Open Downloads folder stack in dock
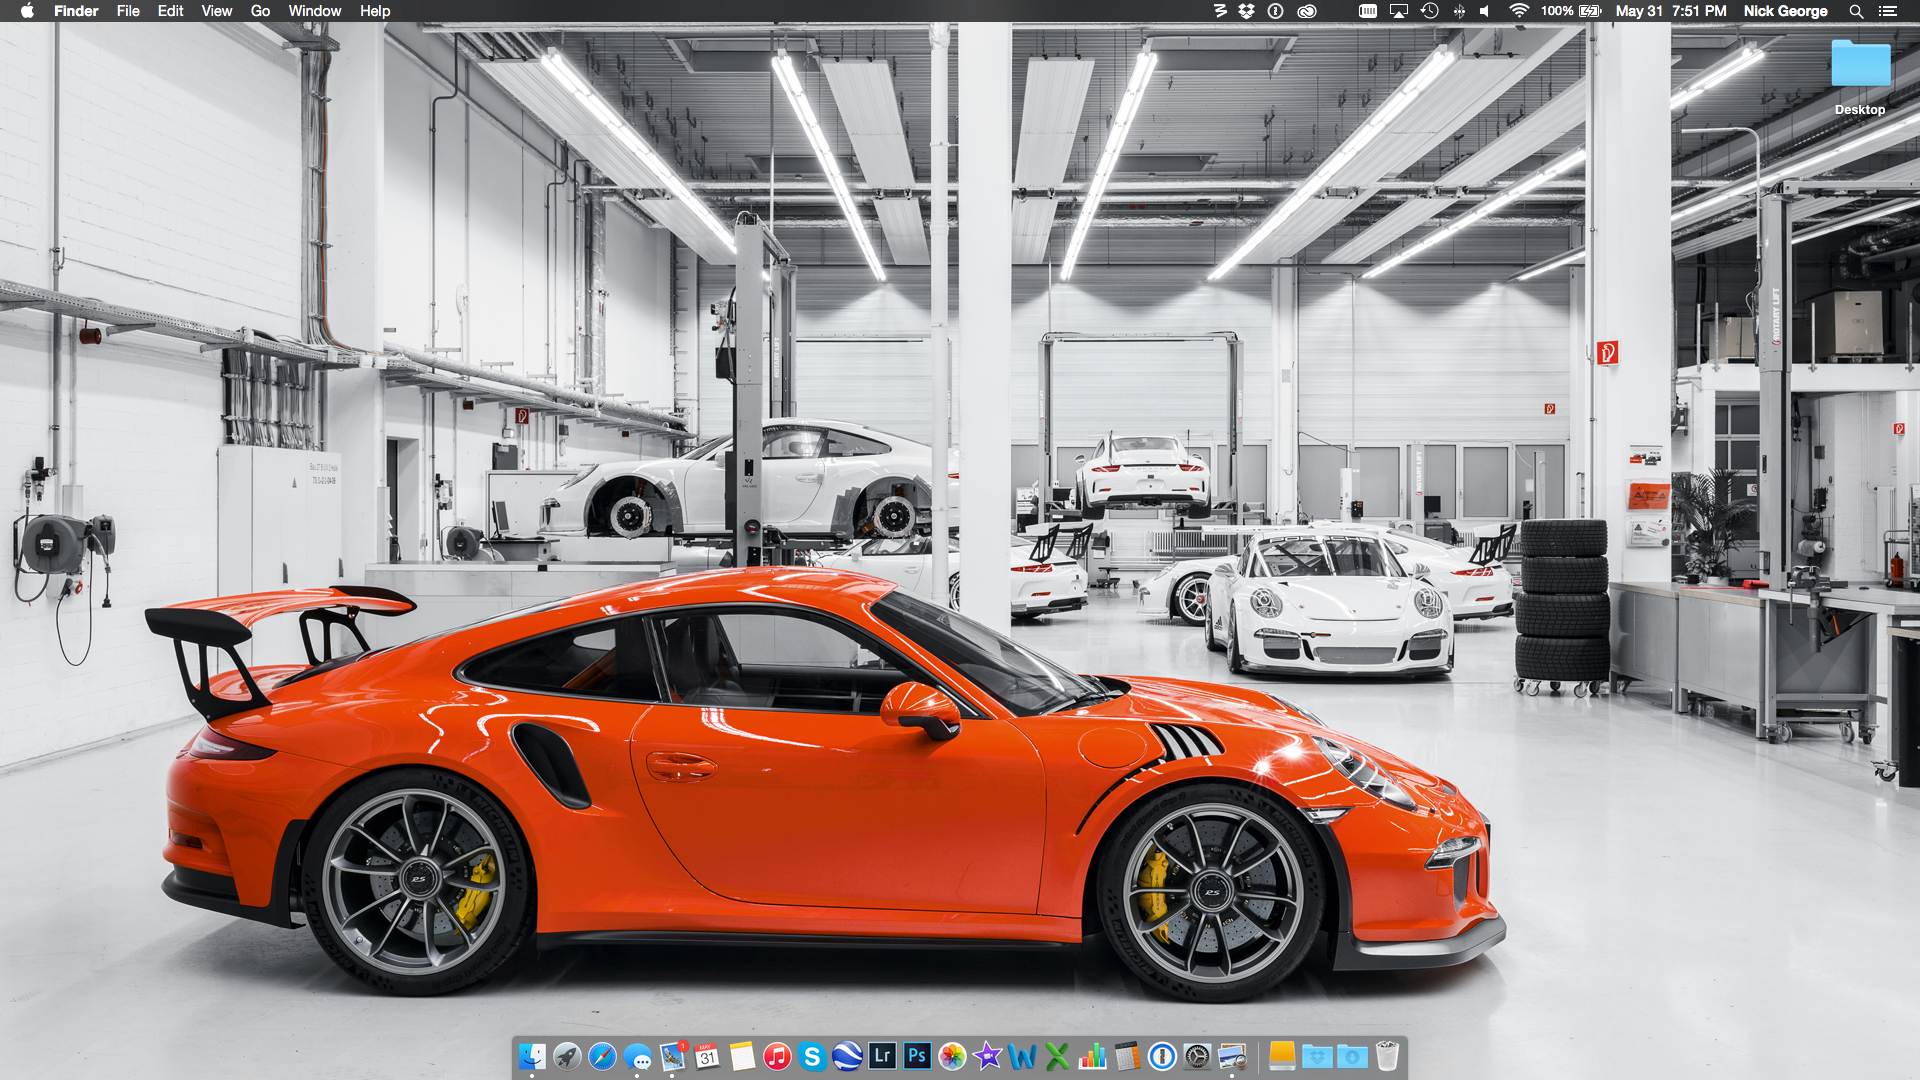The image size is (1920, 1080). (x=1352, y=1056)
